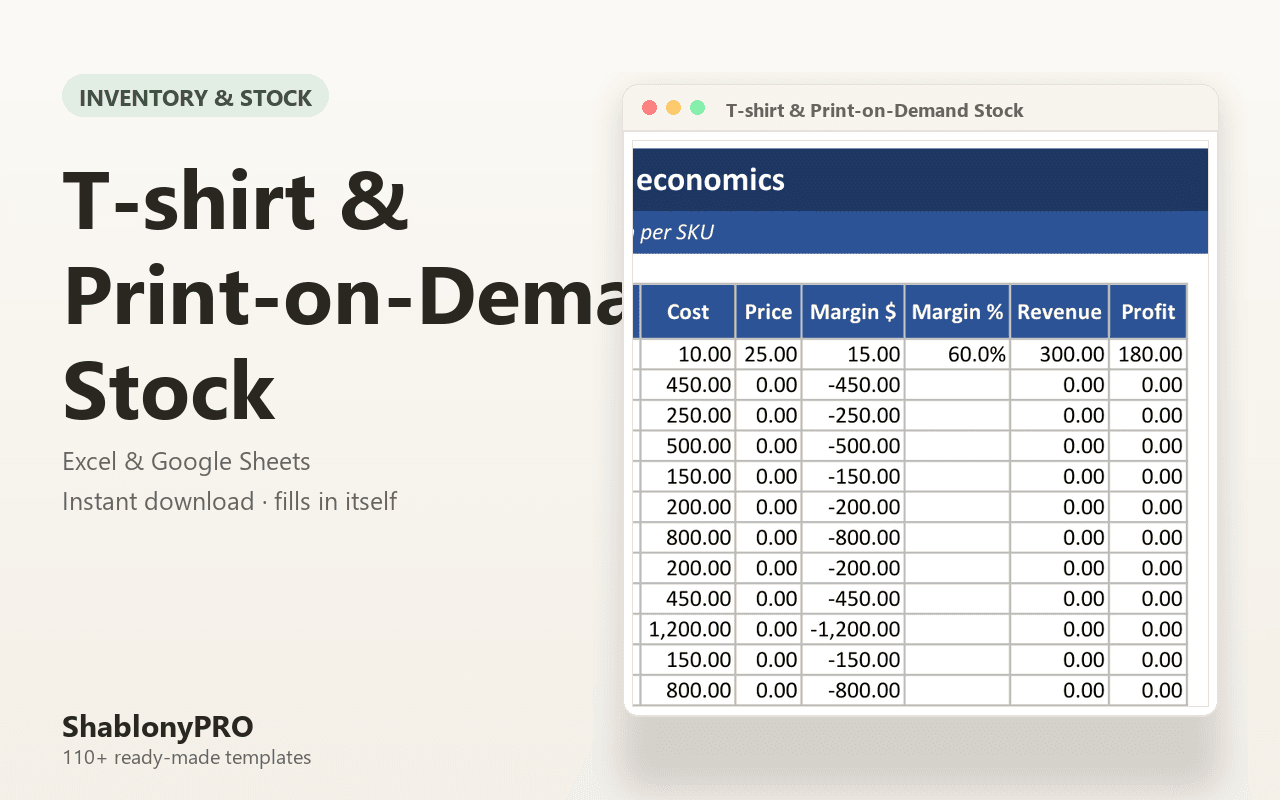
Task: Select the Margin $ column header
Action: pyautogui.click(x=853, y=312)
